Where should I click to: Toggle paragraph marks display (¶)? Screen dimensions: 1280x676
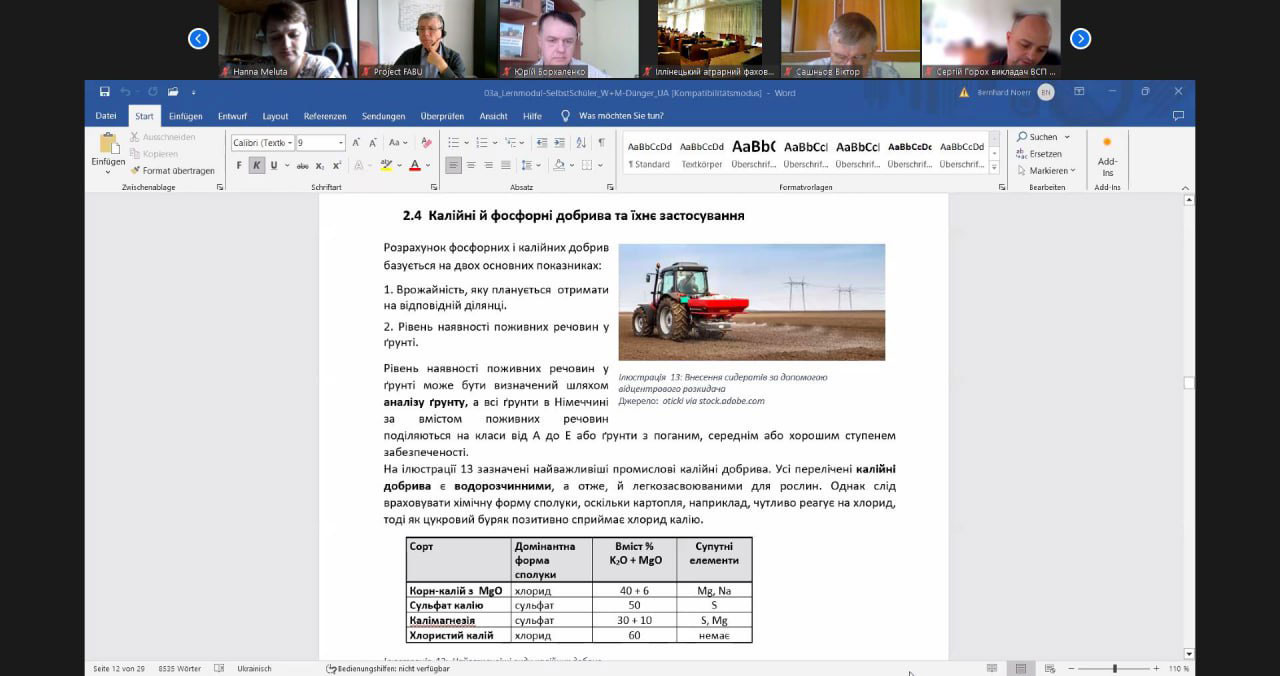601,143
